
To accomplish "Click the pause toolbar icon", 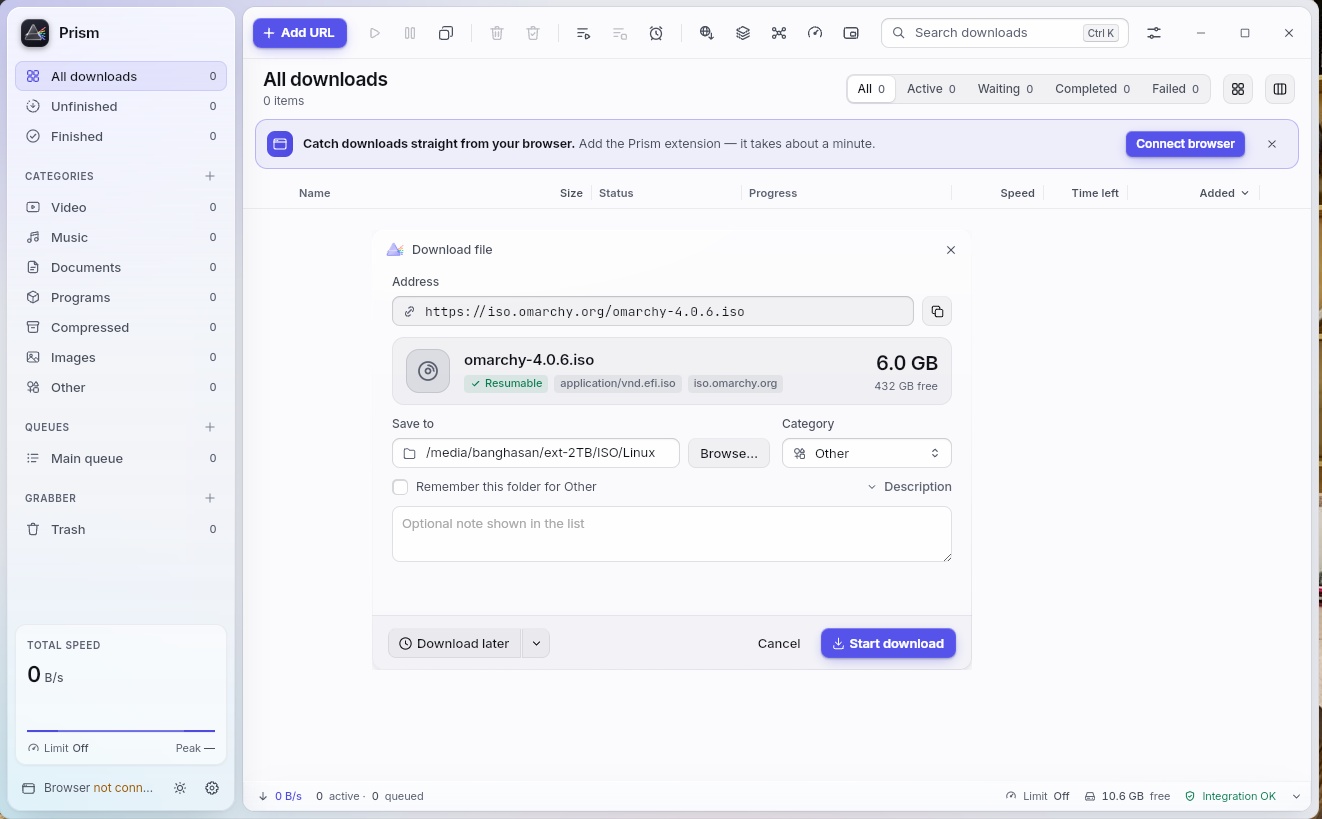I will pyautogui.click(x=410, y=33).
